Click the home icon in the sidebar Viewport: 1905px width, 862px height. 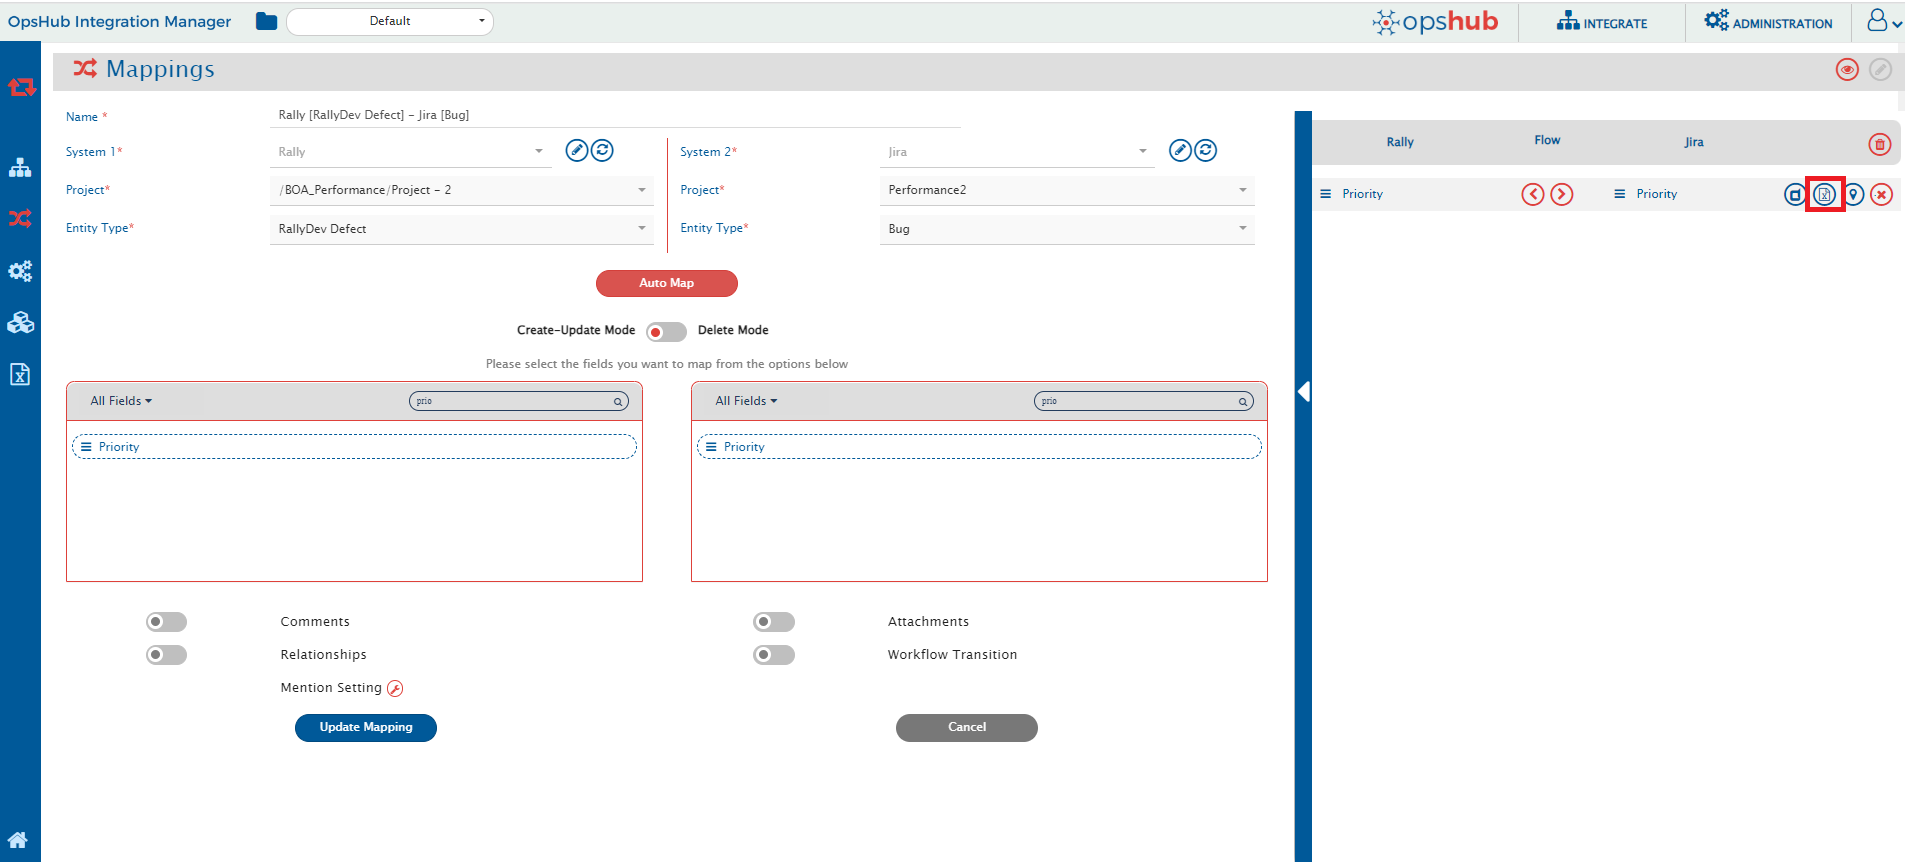click(x=18, y=840)
